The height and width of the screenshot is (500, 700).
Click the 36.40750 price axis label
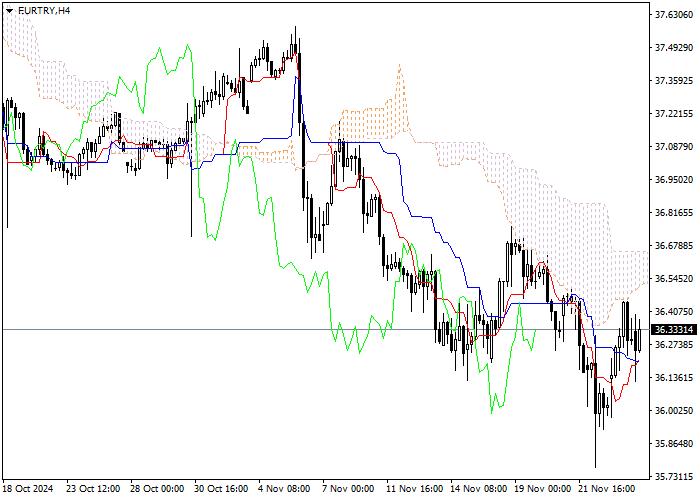(674, 312)
